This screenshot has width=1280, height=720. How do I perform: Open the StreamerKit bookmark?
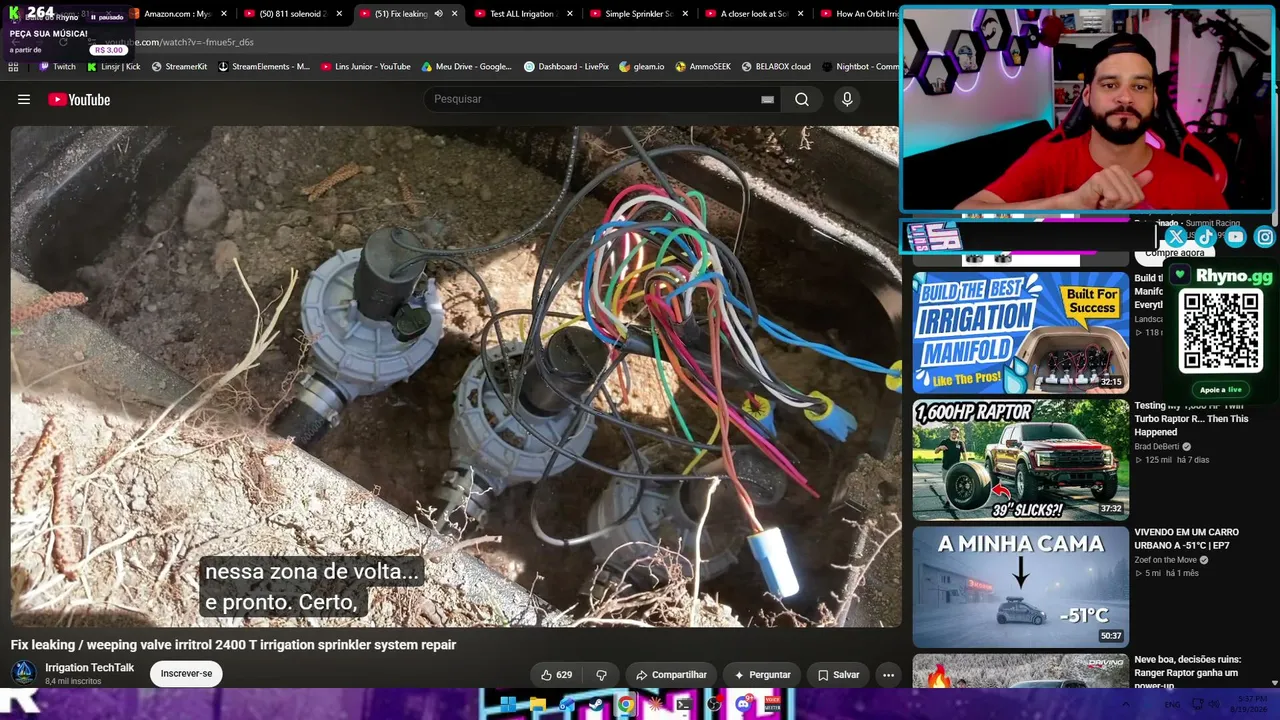pos(179,67)
